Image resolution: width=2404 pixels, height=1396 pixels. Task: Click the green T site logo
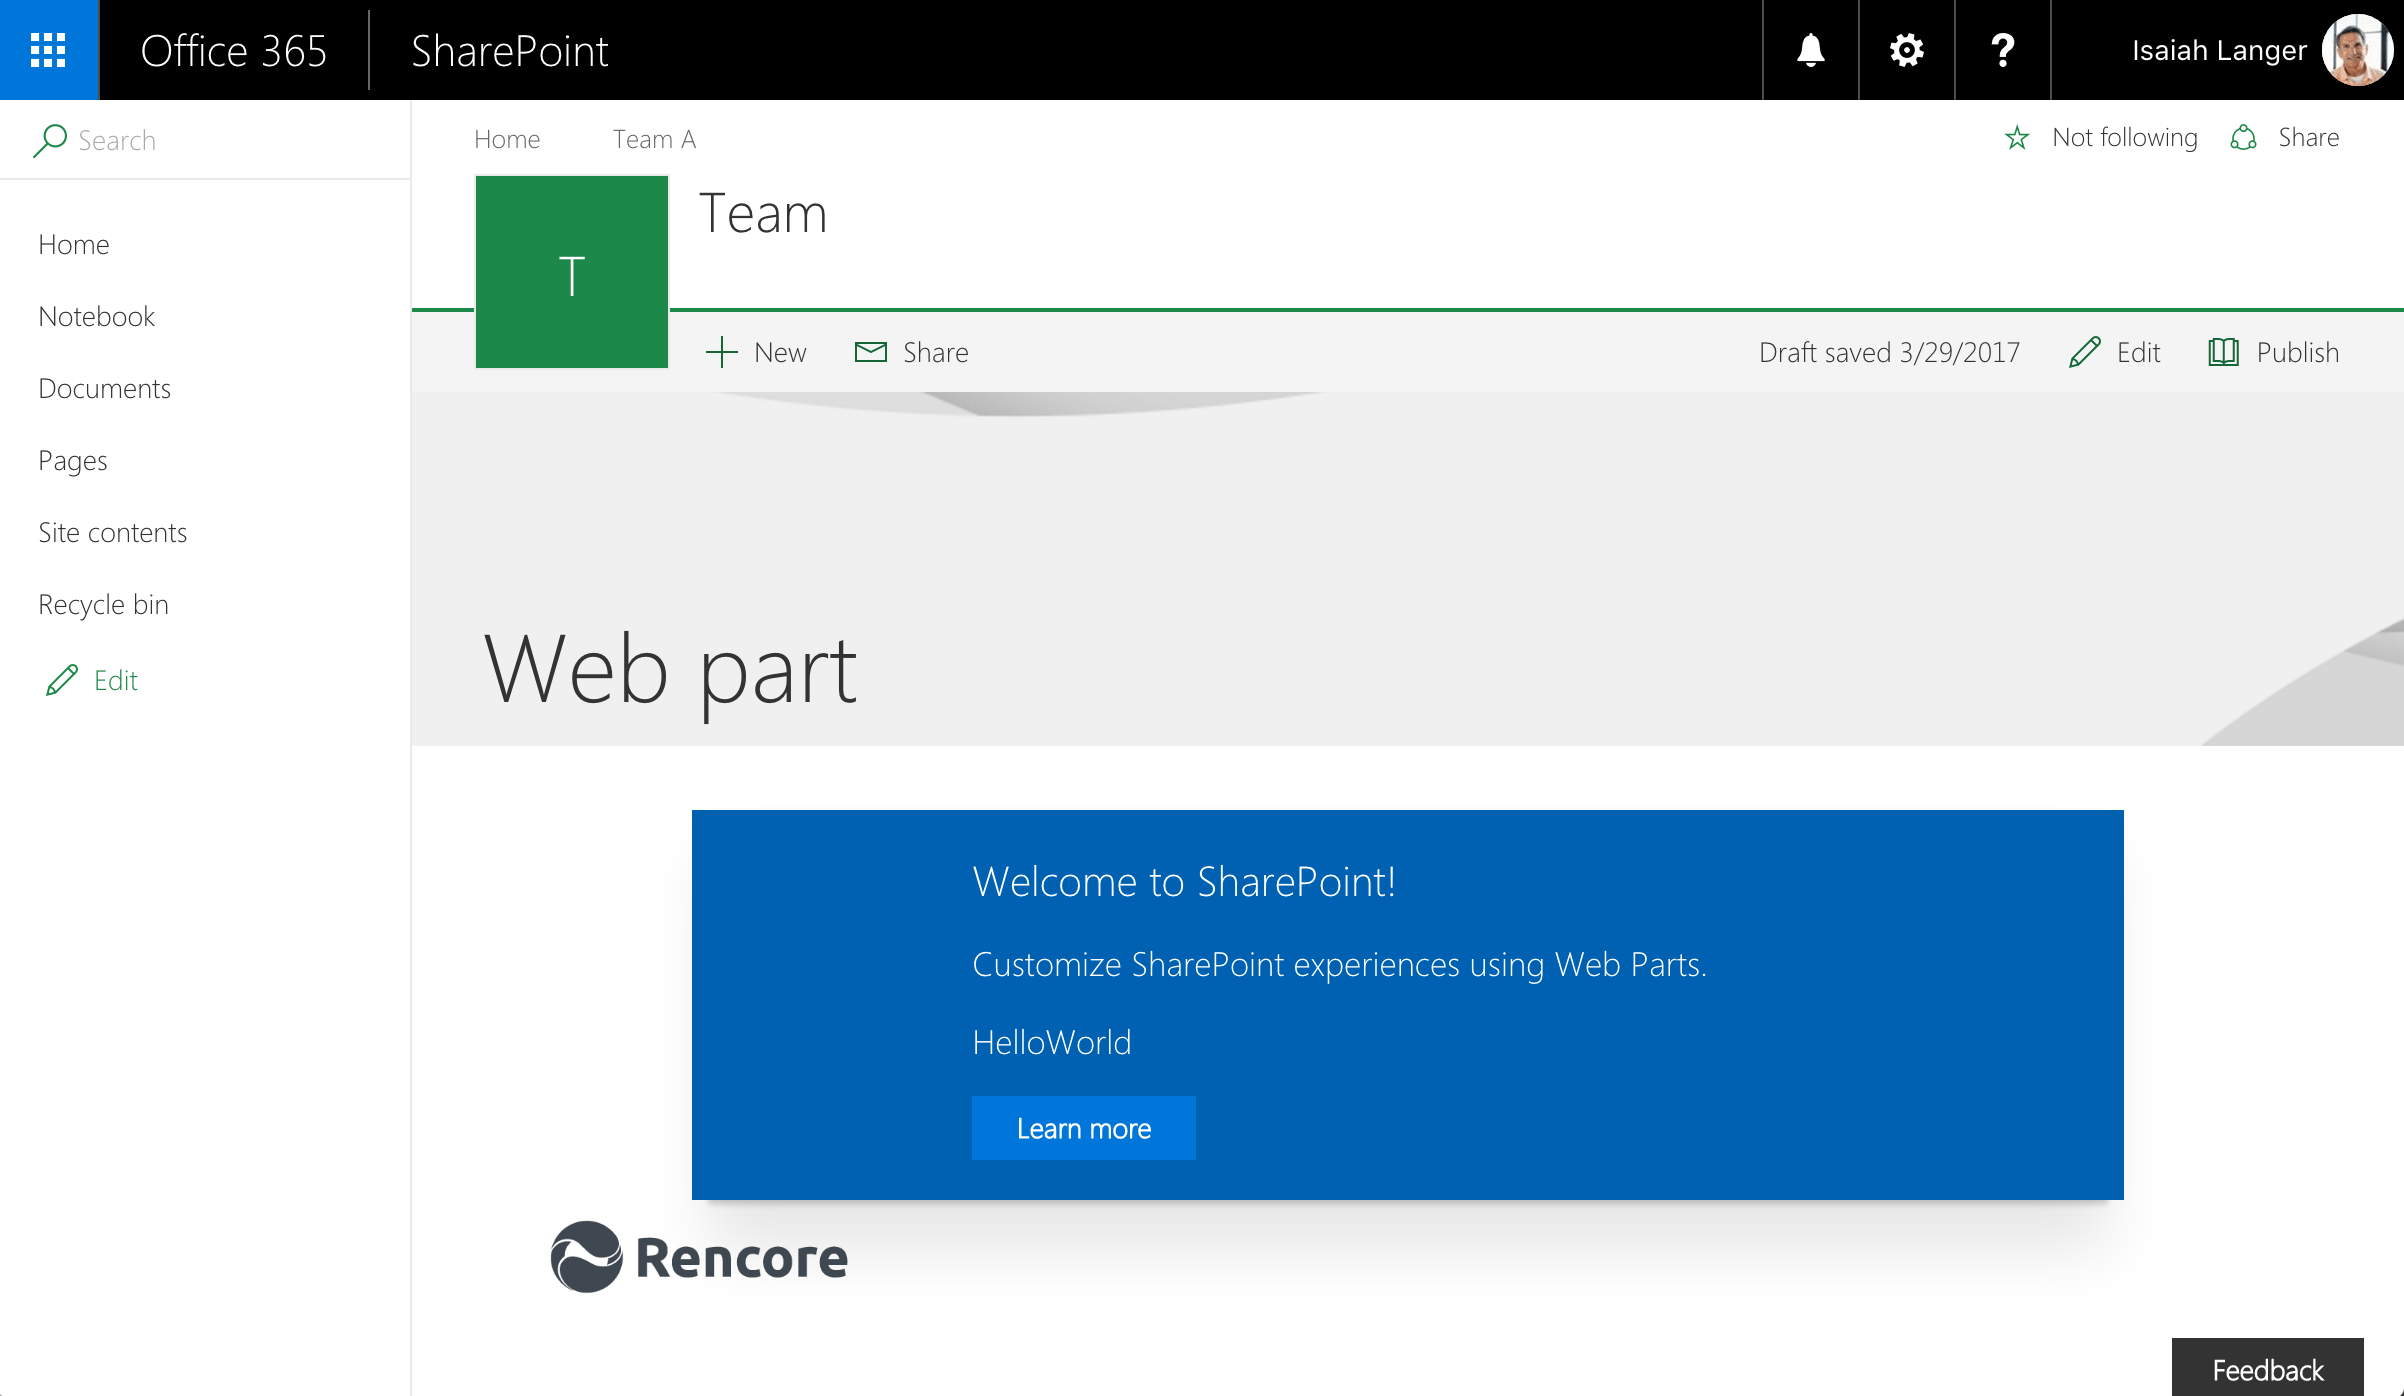point(572,272)
